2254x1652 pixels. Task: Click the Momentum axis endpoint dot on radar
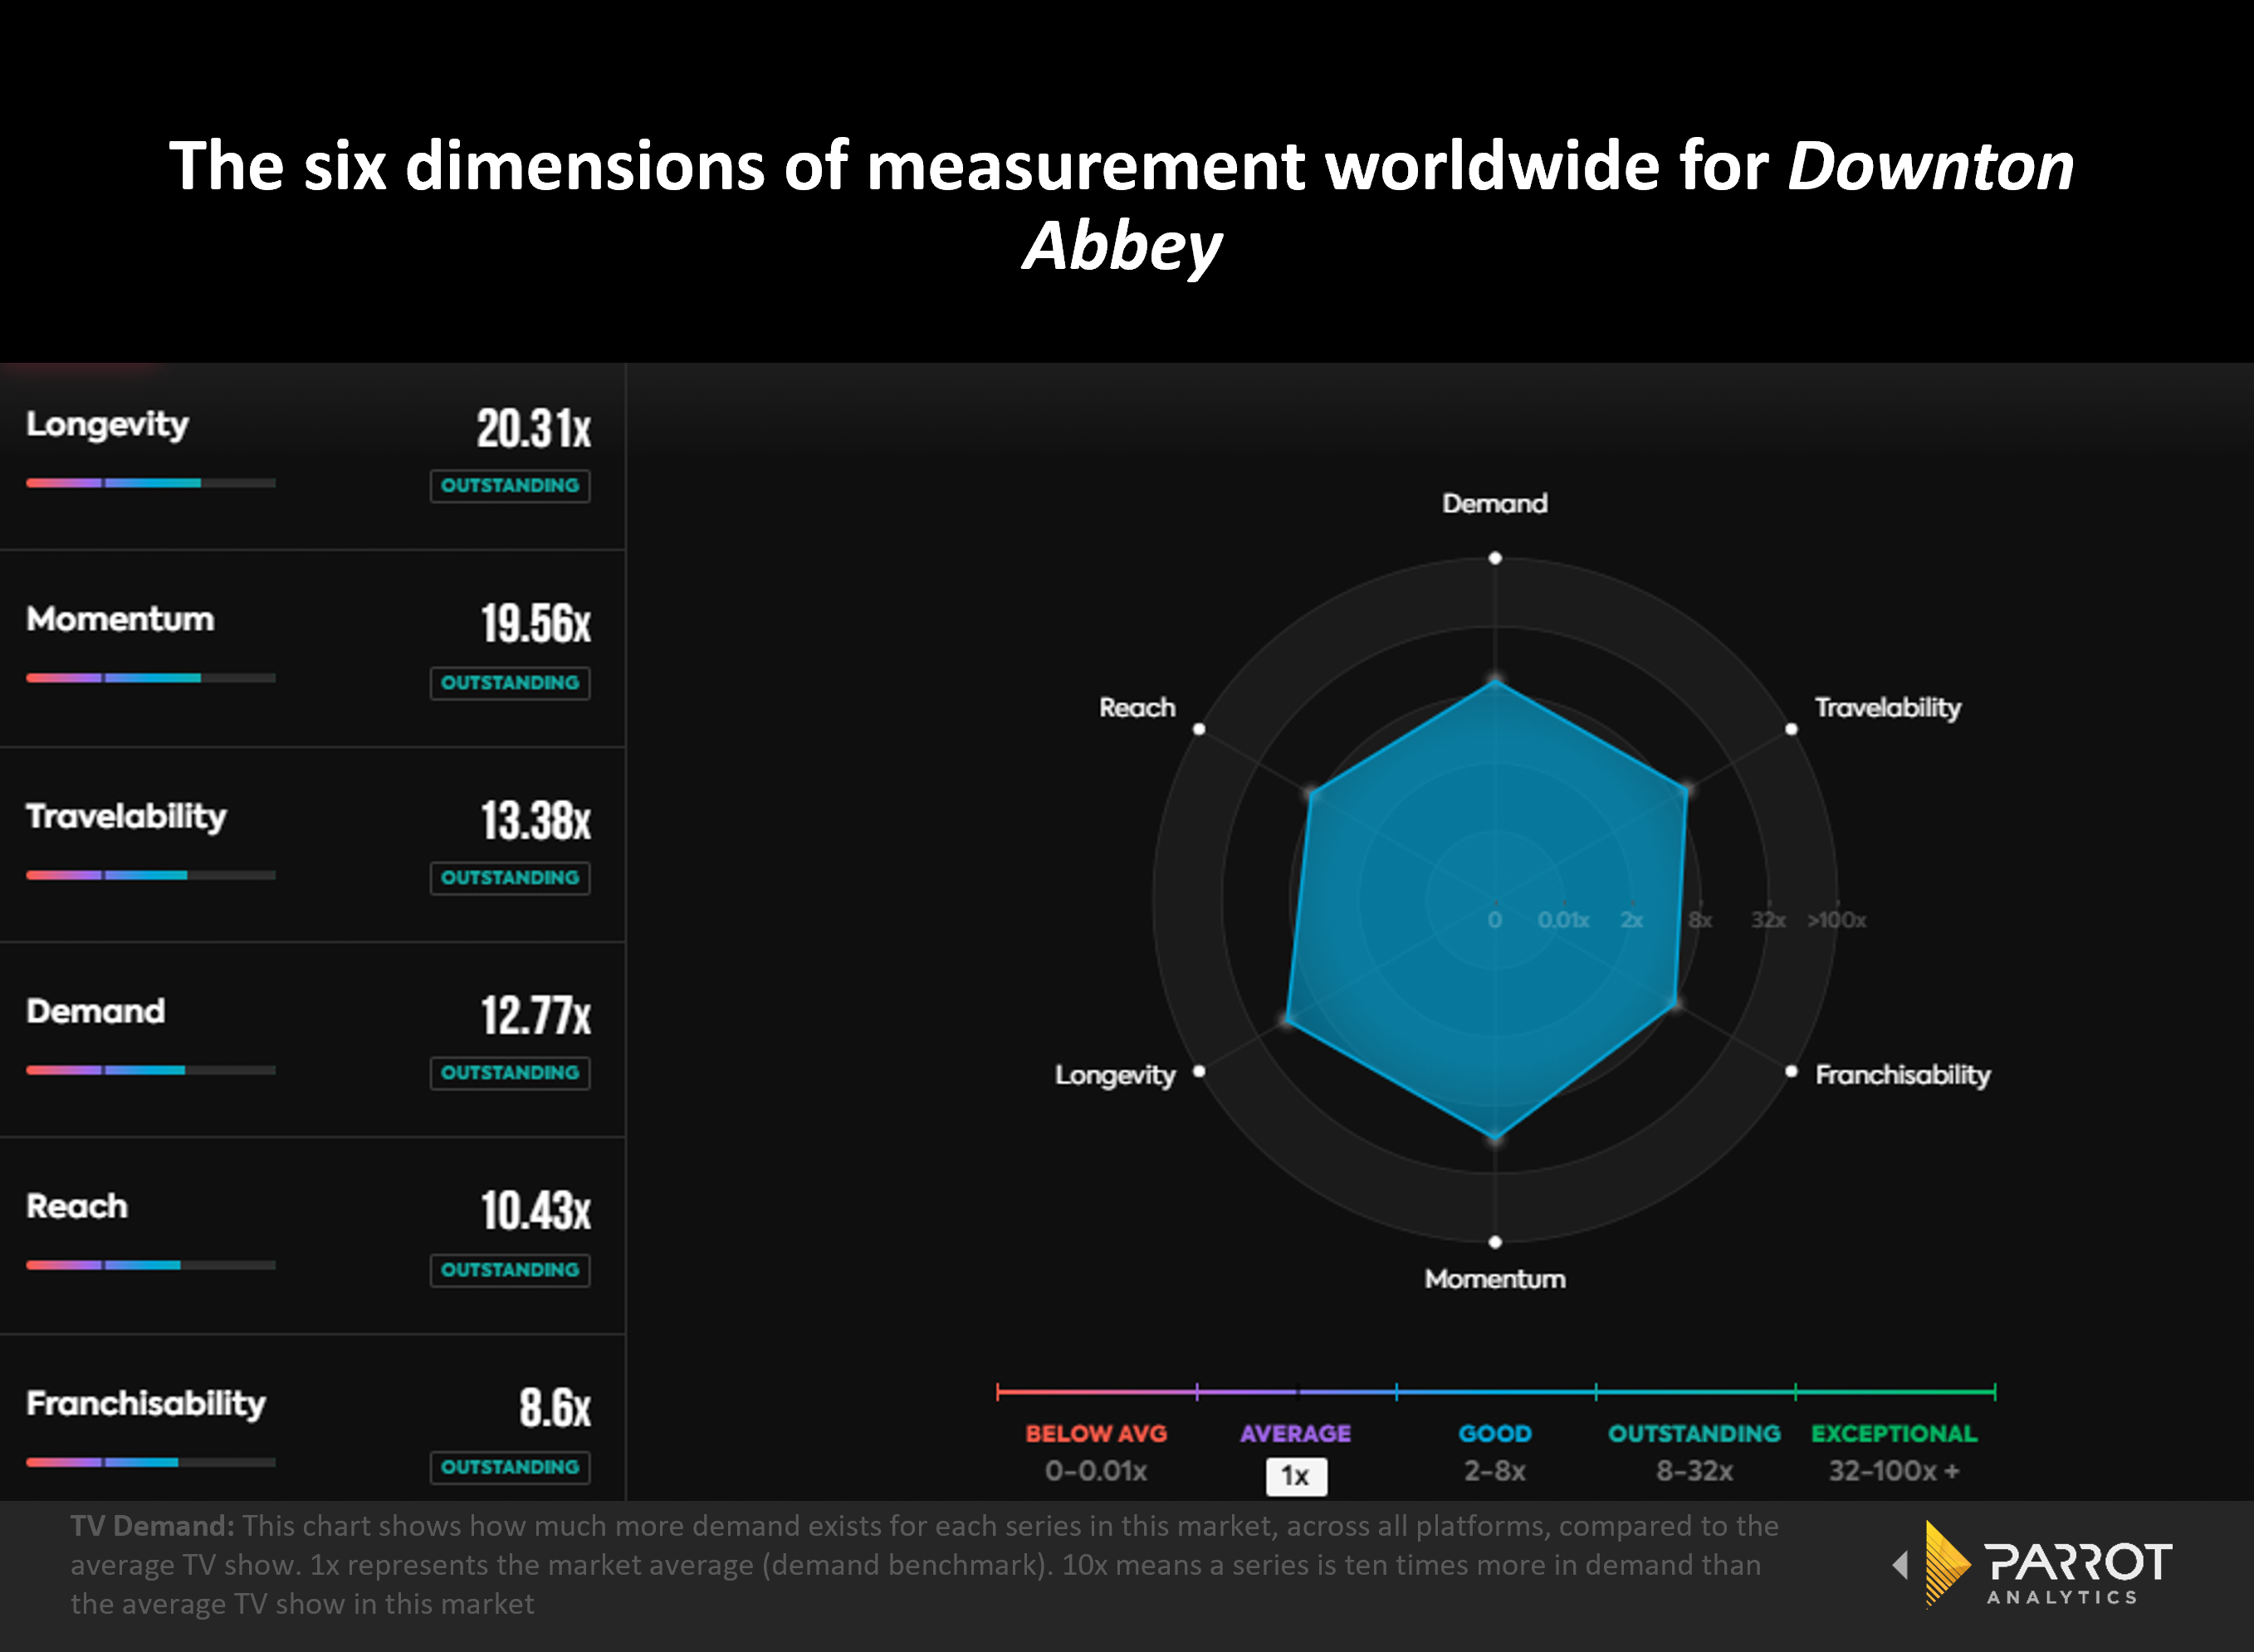1495,1242
